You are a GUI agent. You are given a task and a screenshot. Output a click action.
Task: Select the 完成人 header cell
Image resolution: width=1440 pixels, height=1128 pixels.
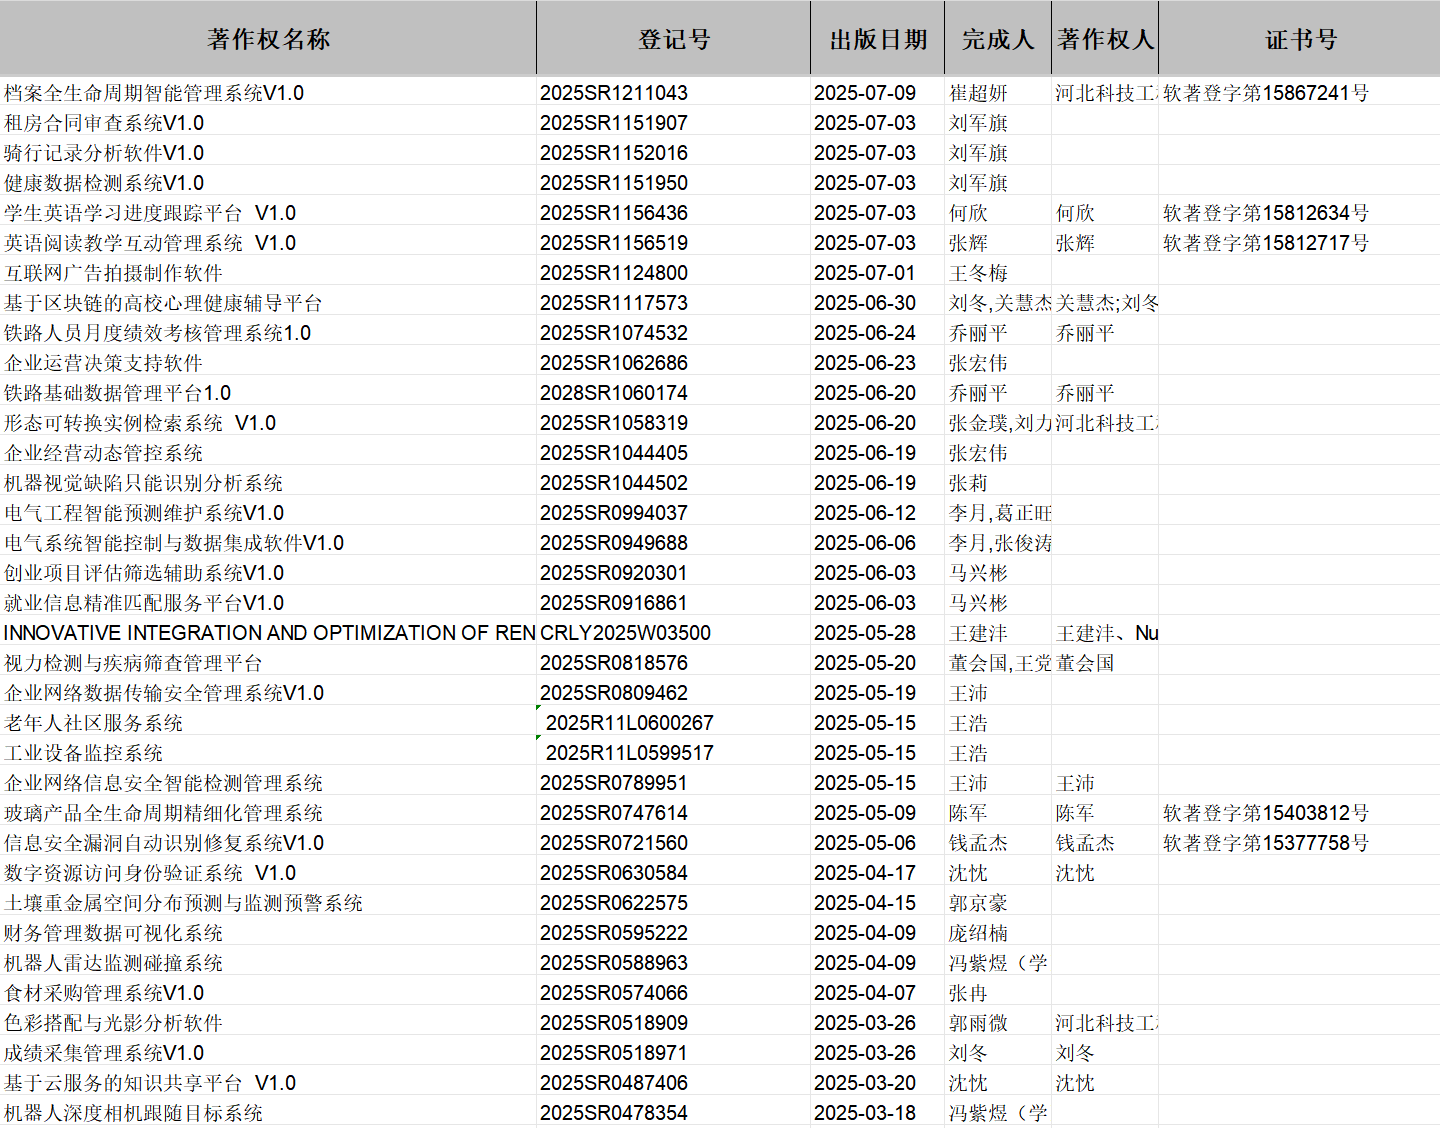point(997,39)
